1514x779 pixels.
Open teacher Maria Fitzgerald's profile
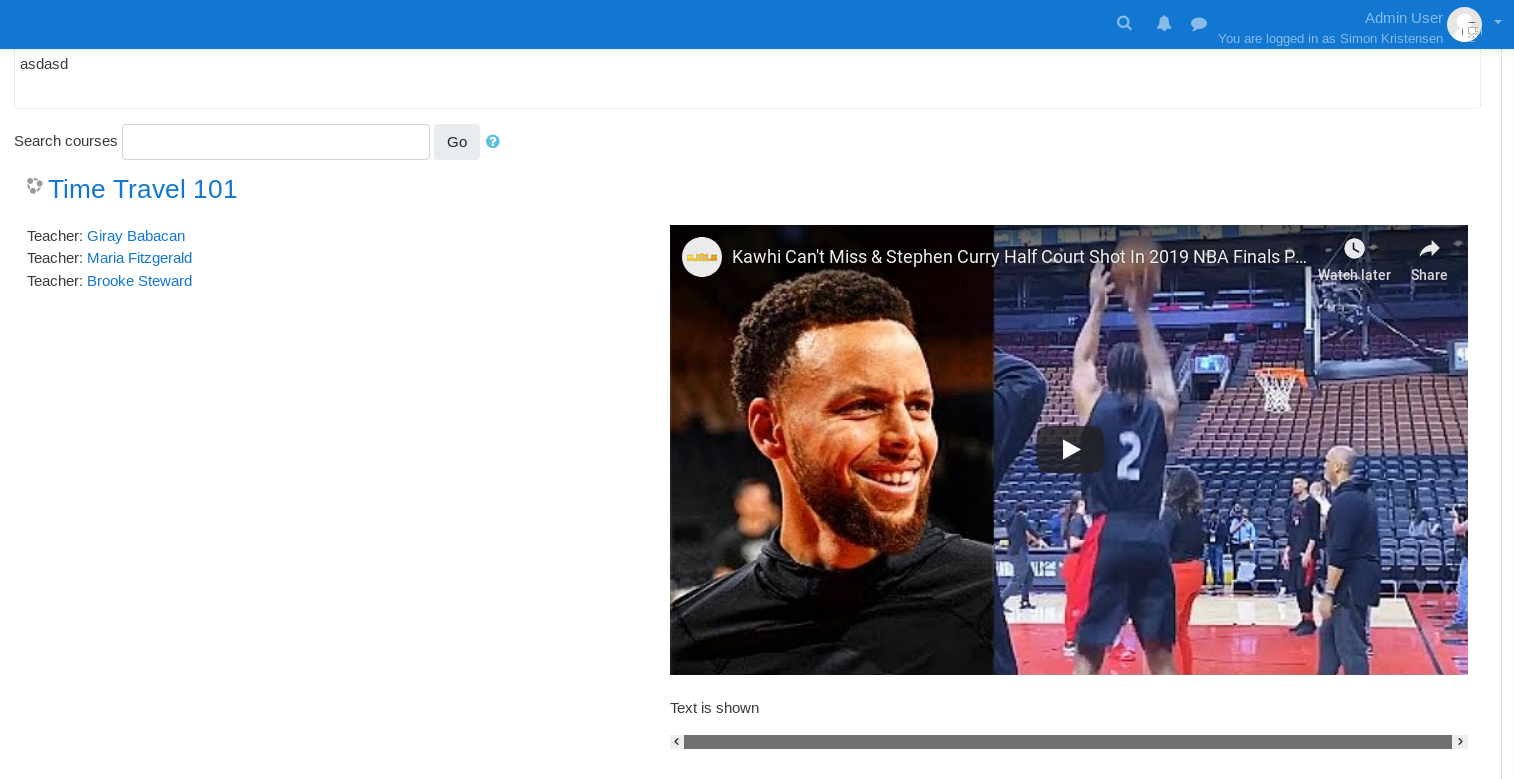pyautogui.click(x=139, y=258)
